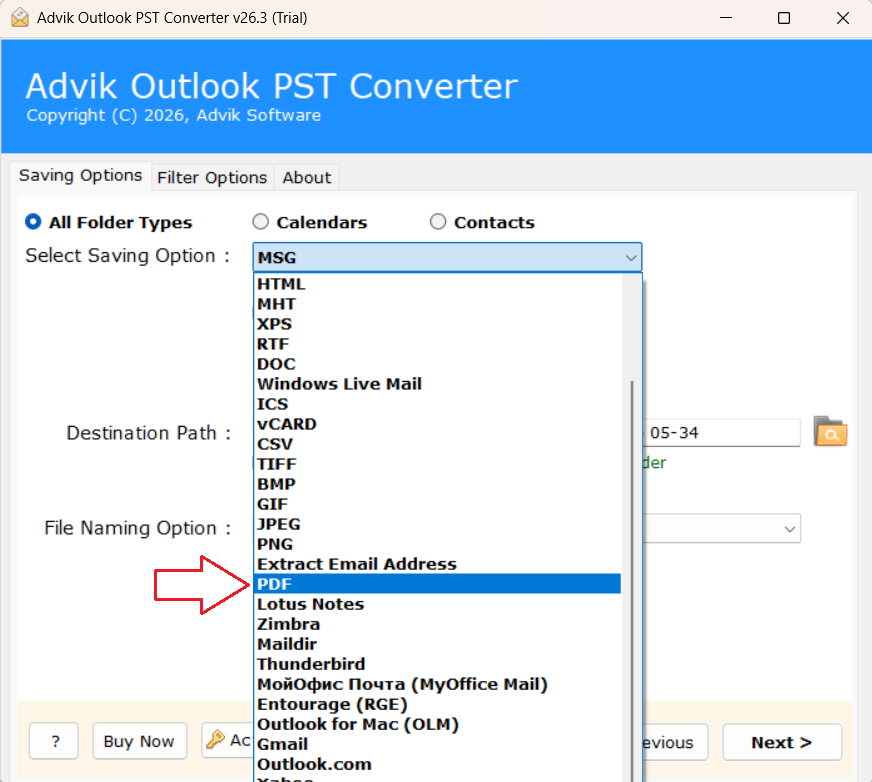The height and width of the screenshot is (782, 872).
Task: Collapse the MSG saving option combo box
Action: pos(447,258)
